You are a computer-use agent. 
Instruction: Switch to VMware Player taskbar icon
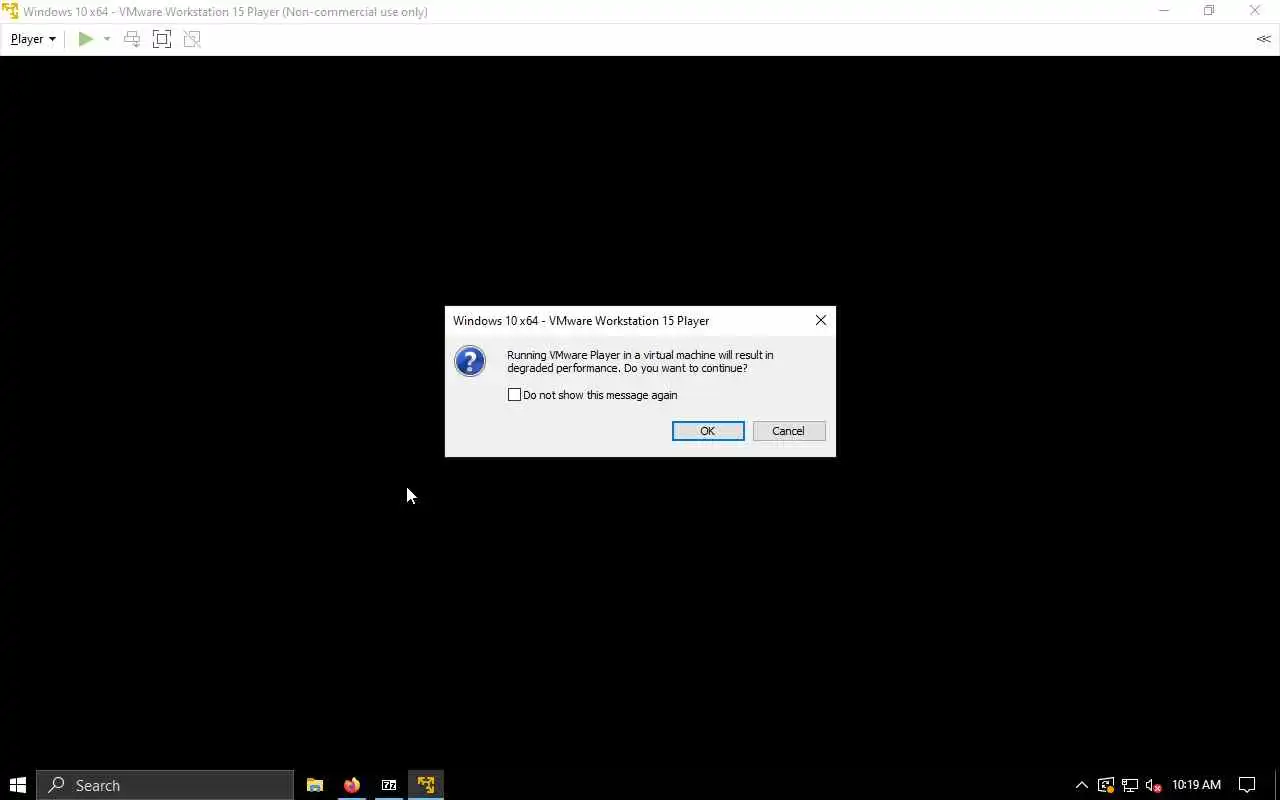[426, 785]
